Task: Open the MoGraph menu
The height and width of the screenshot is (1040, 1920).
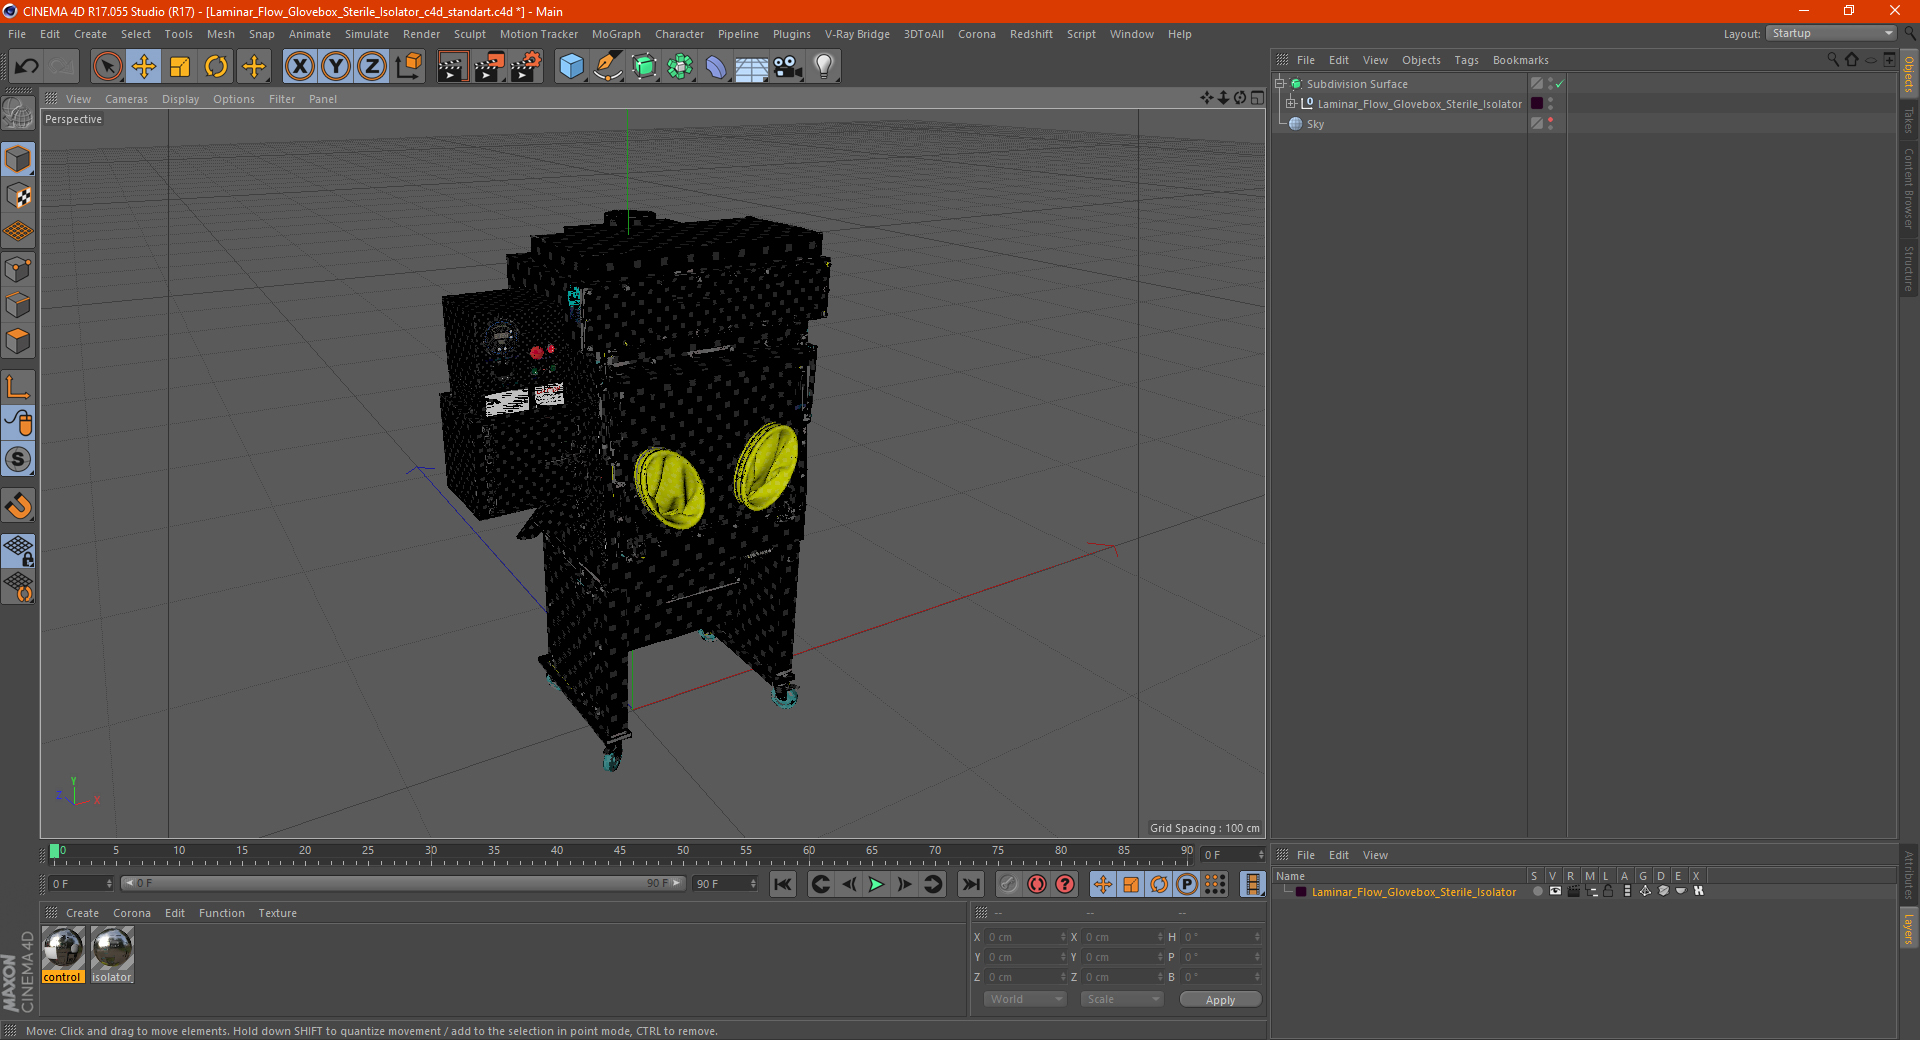Action: click(x=615, y=34)
